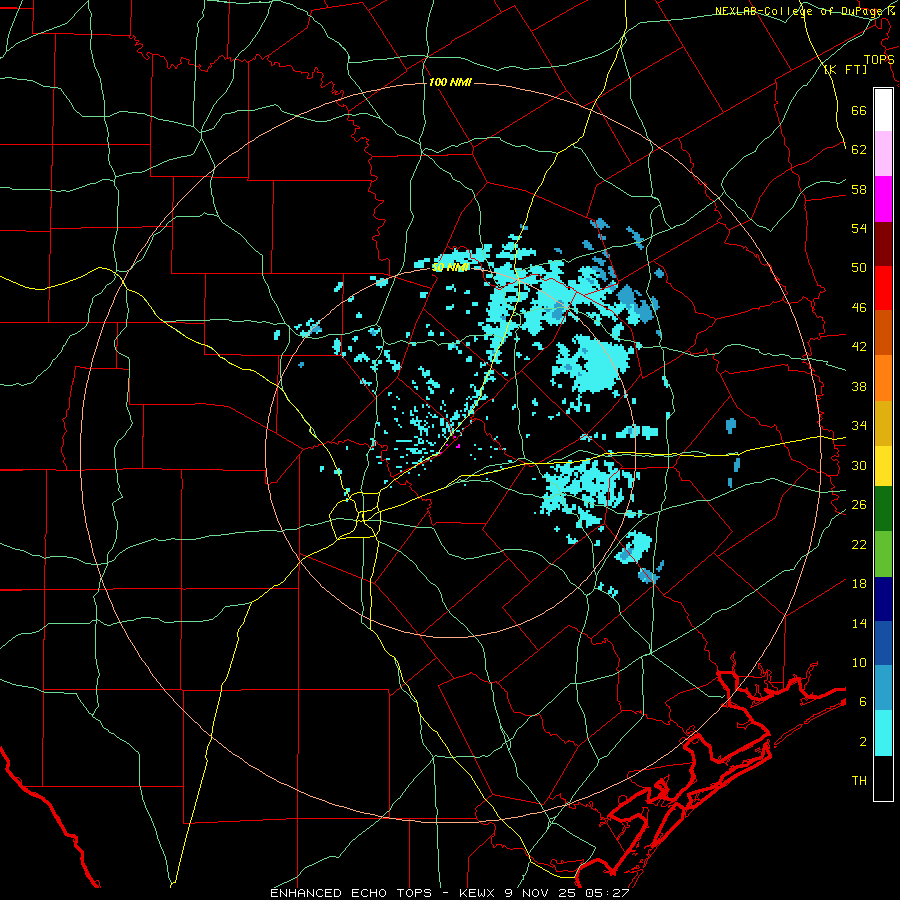Click the yellow 30-34 kft legend swatch
This screenshot has height=900, width=900.
click(883, 466)
